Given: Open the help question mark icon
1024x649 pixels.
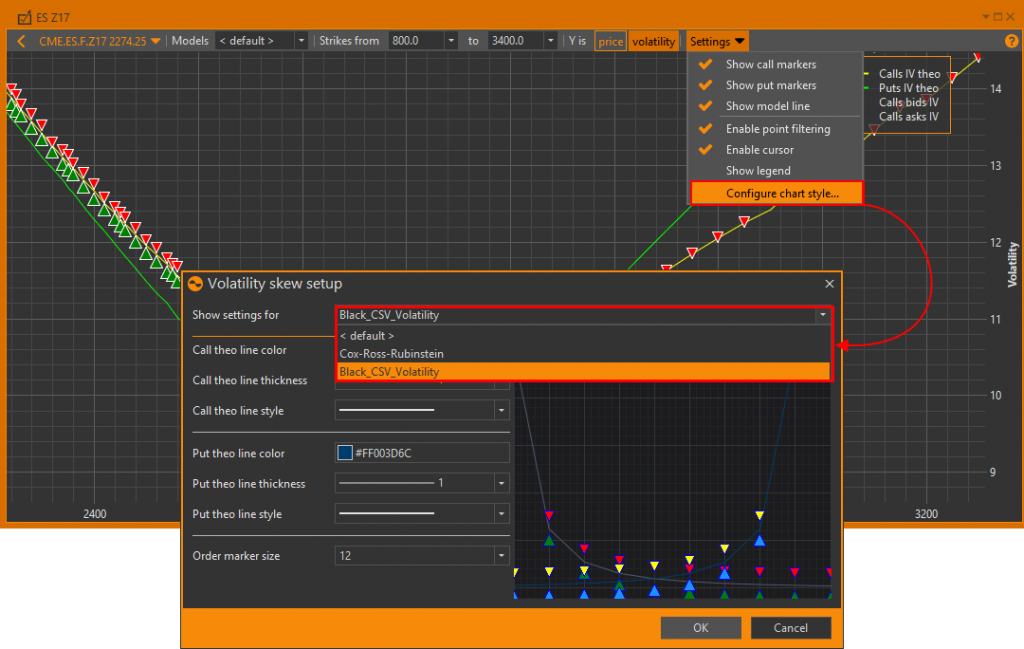Looking at the screenshot, I should pyautogui.click(x=1011, y=41).
